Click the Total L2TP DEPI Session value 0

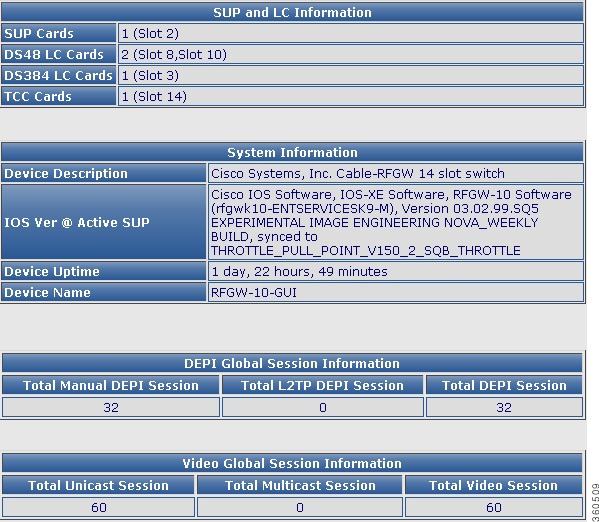(x=323, y=407)
